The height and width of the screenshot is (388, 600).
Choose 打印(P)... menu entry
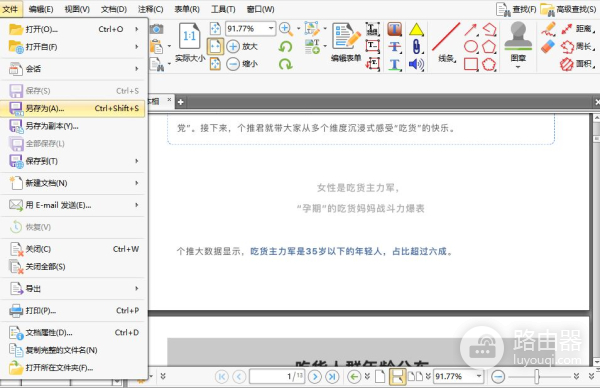tap(73, 310)
